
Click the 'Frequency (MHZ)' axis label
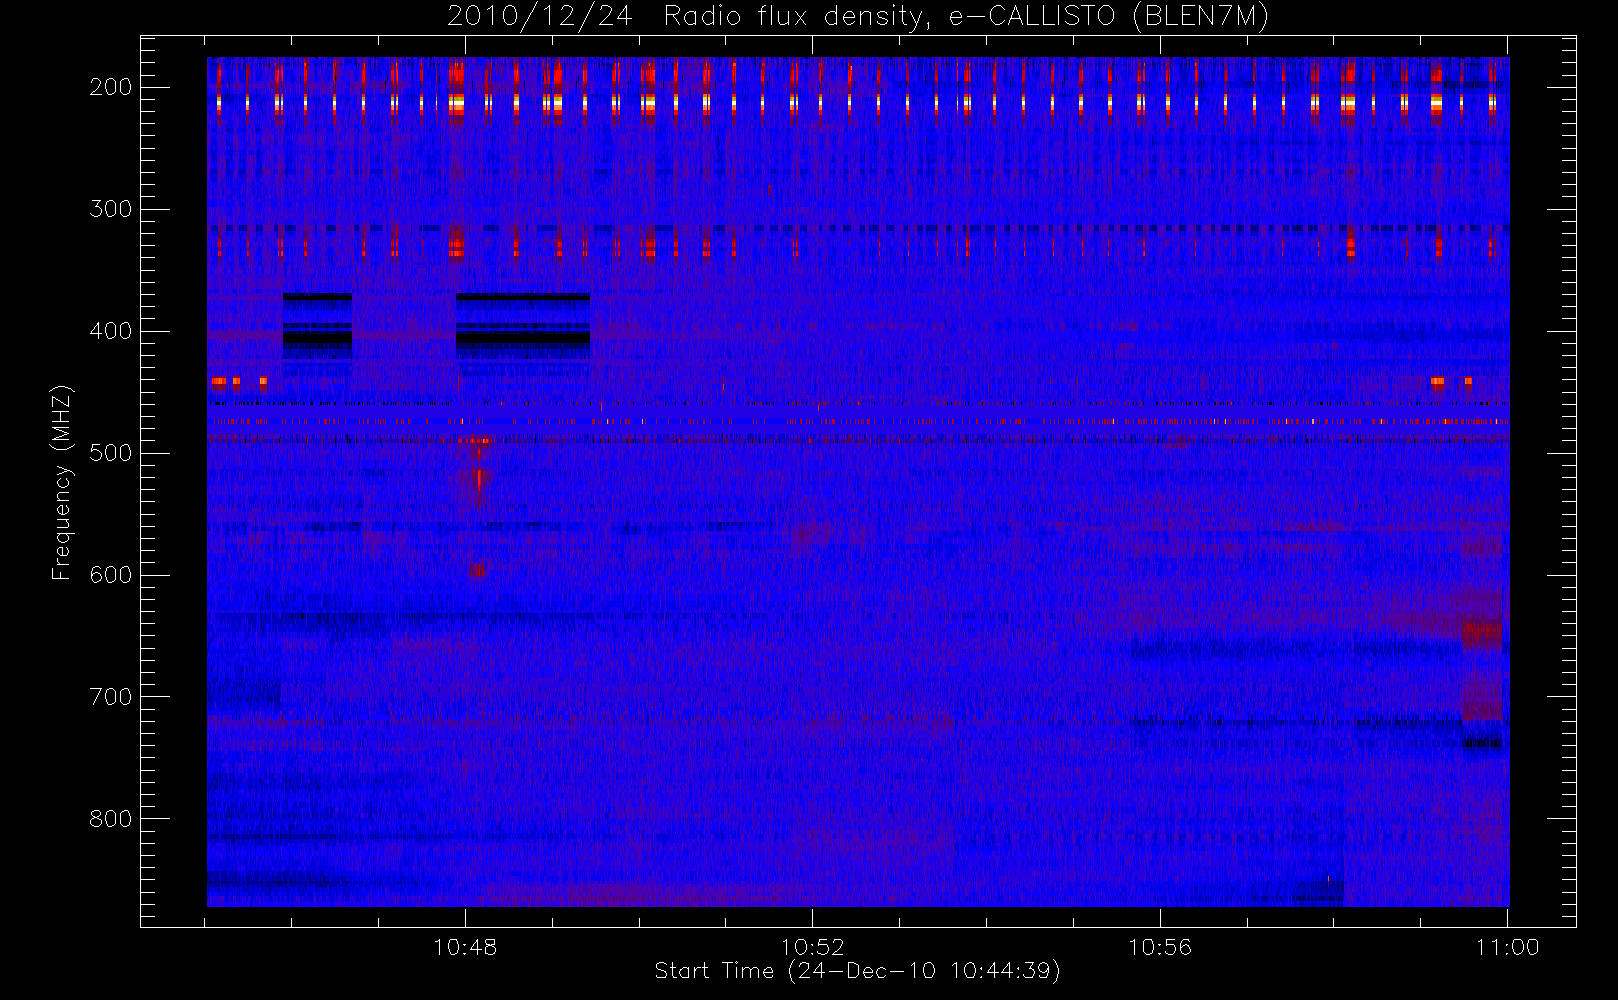62,482
